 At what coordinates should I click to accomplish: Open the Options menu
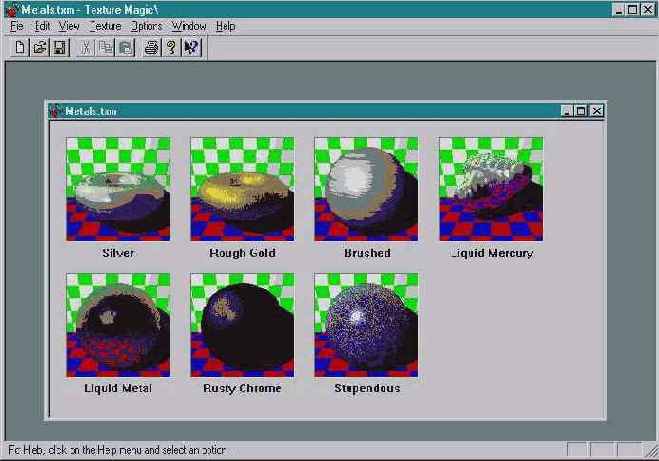[x=146, y=26]
